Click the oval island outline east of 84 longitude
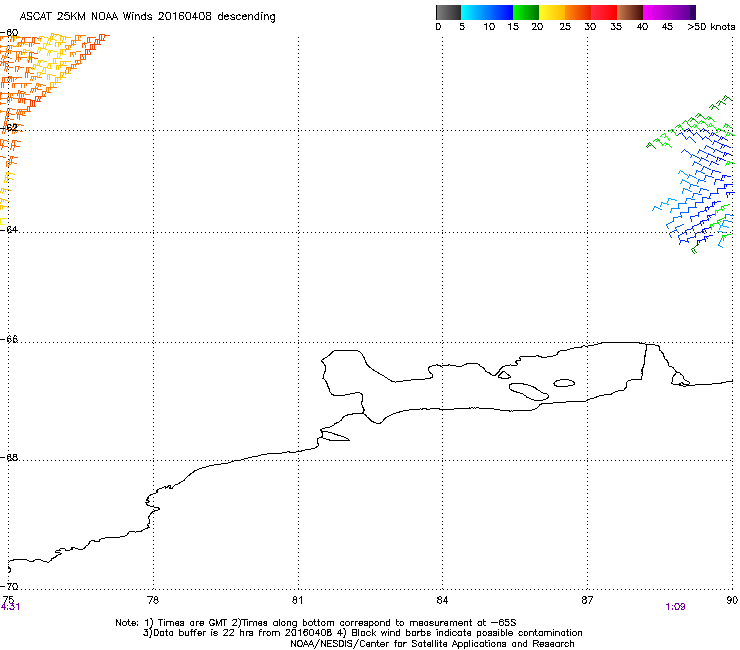Screen dimensions: 740x650 (529, 392)
